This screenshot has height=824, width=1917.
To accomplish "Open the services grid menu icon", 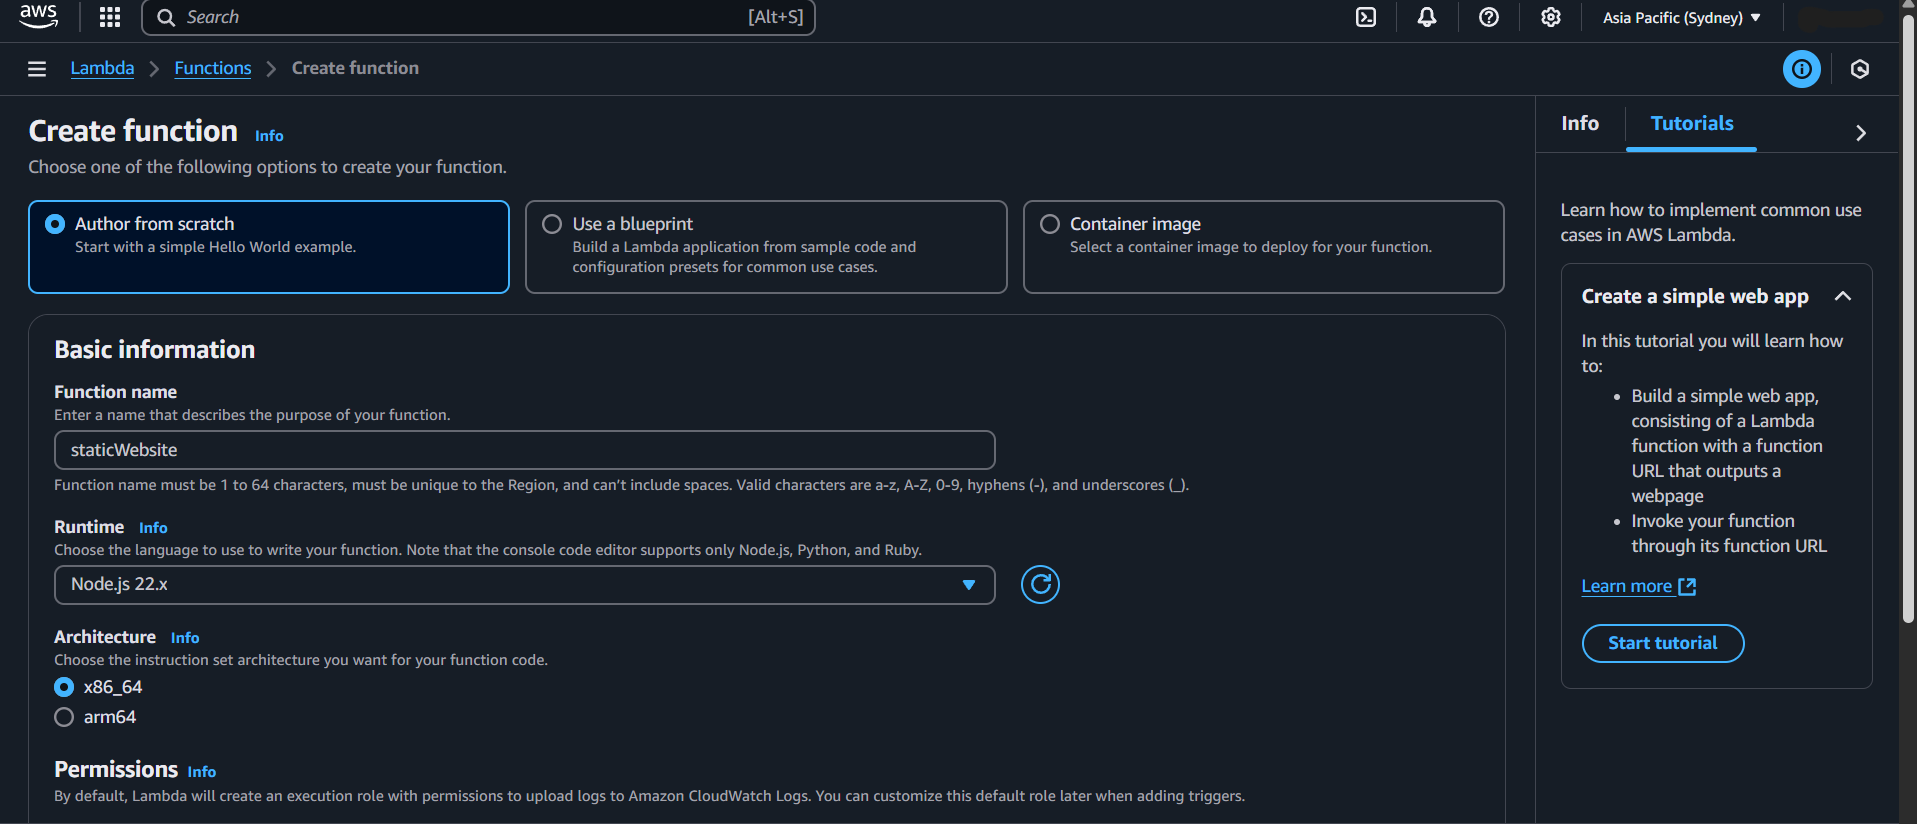I will 110,17.
